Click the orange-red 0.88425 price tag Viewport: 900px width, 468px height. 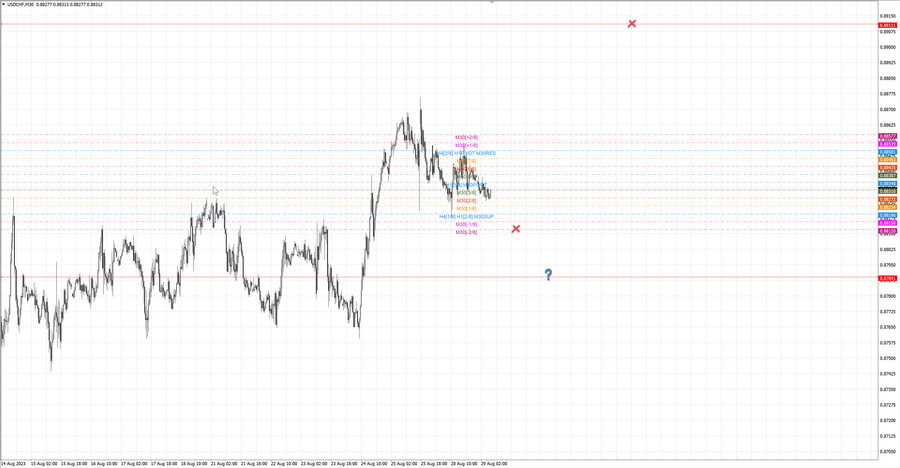point(887,168)
